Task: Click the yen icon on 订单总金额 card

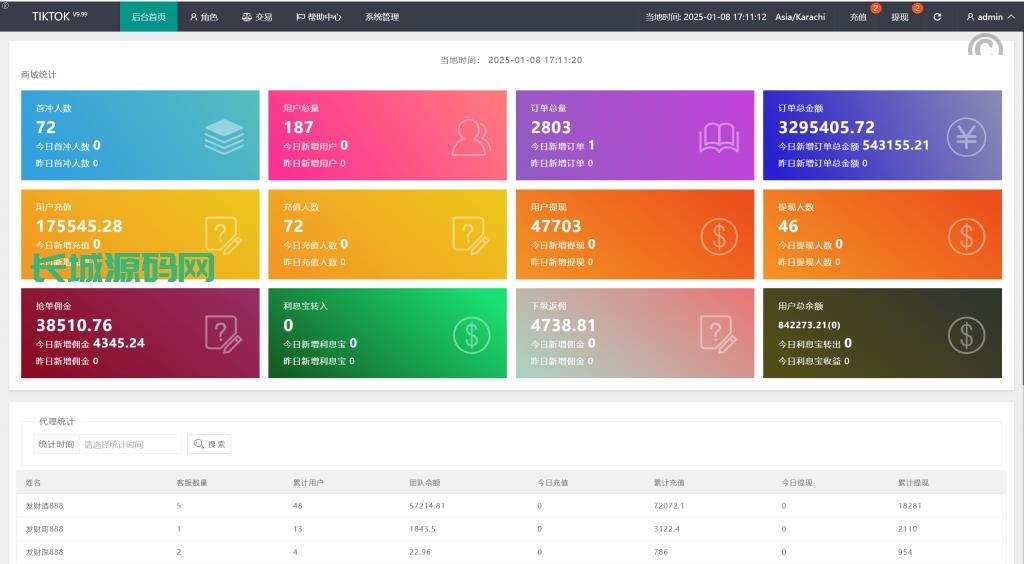Action: [x=966, y=137]
